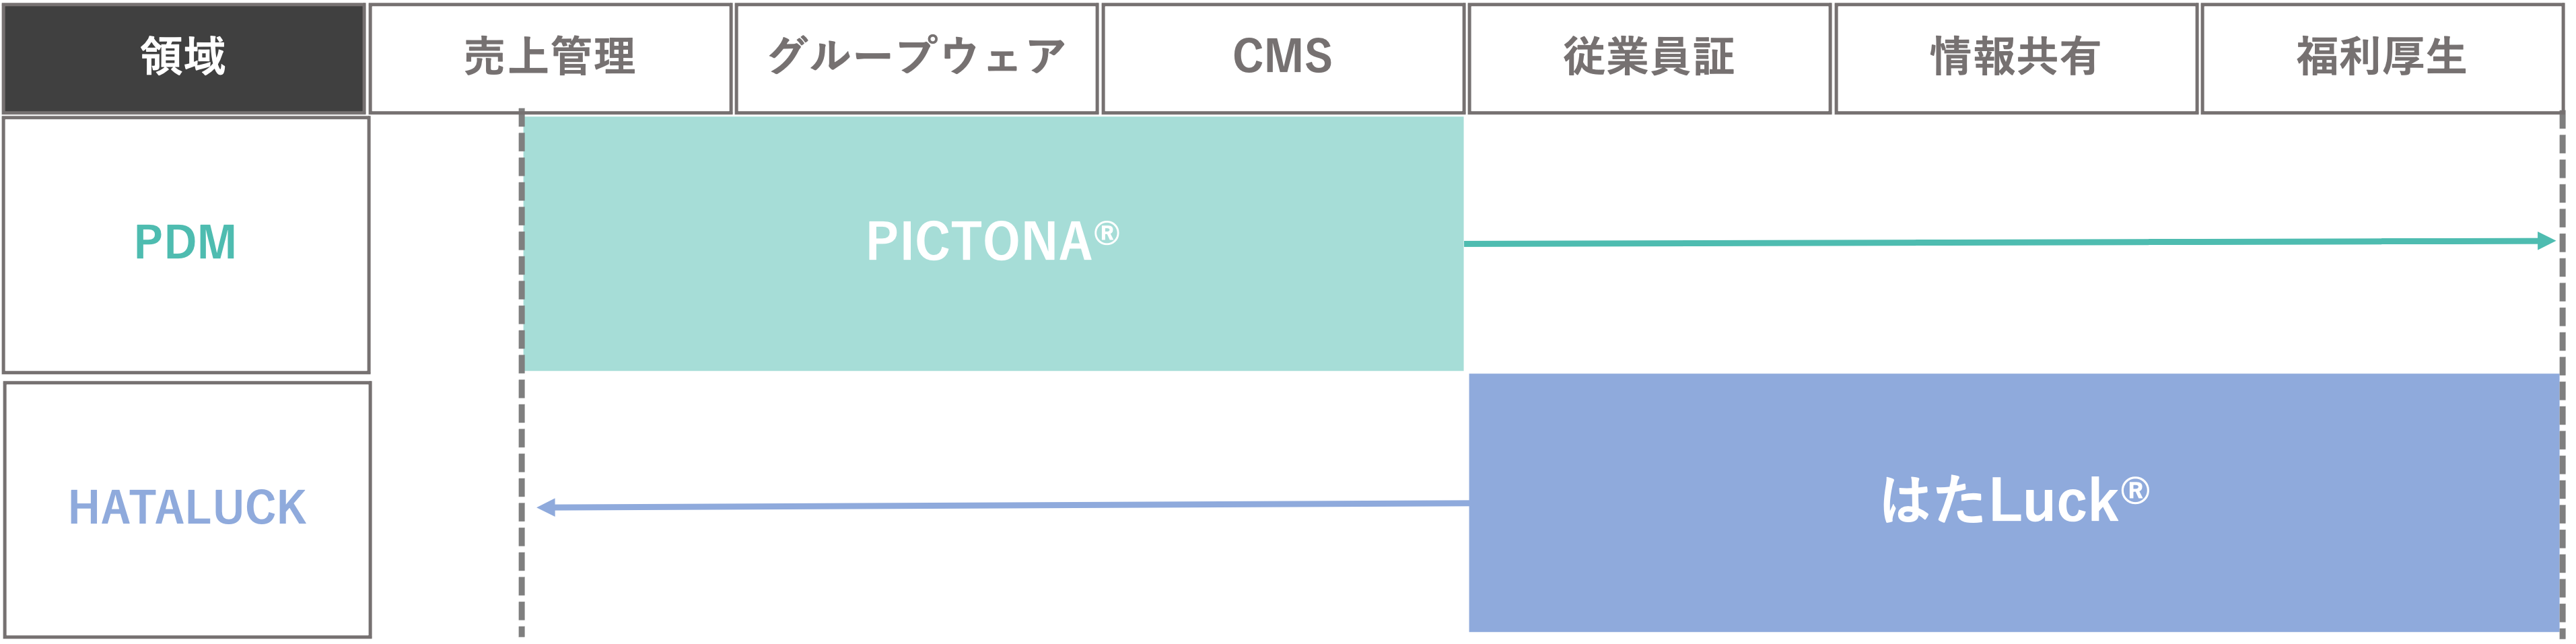Viewport: 2576px width, 644px height.
Task: Click the PDM row label box
Action: pyautogui.click(x=186, y=244)
